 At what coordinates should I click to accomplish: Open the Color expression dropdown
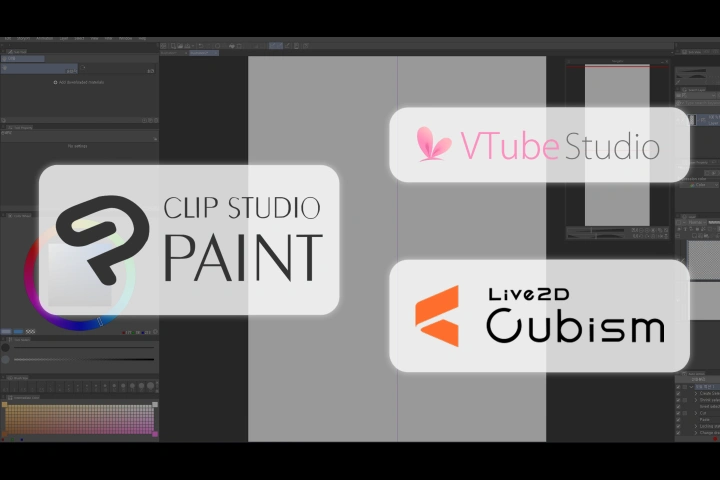tap(700, 185)
